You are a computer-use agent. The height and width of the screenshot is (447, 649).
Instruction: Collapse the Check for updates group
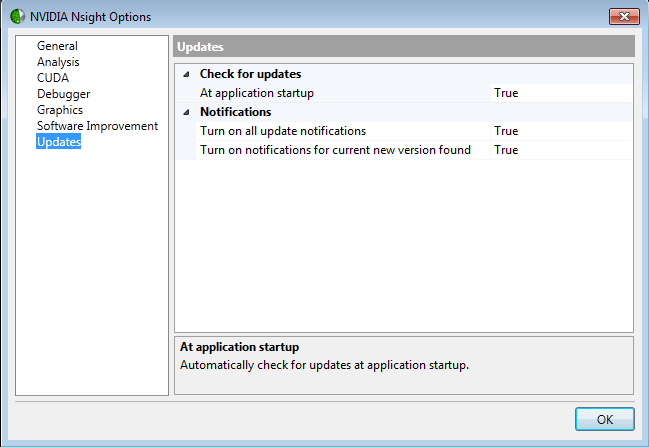pyautogui.click(x=186, y=74)
